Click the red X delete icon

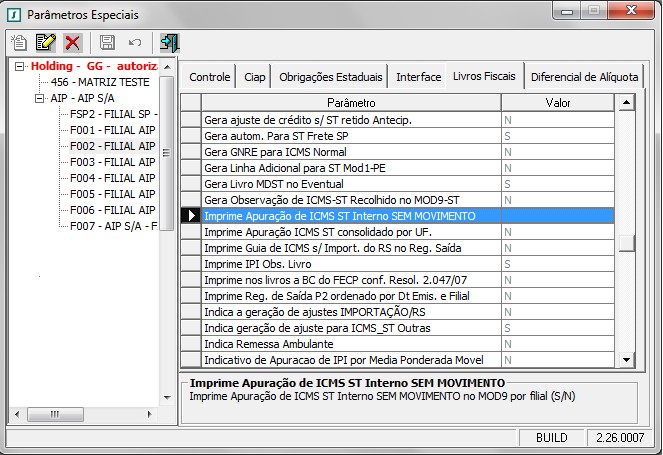[72, 43]
